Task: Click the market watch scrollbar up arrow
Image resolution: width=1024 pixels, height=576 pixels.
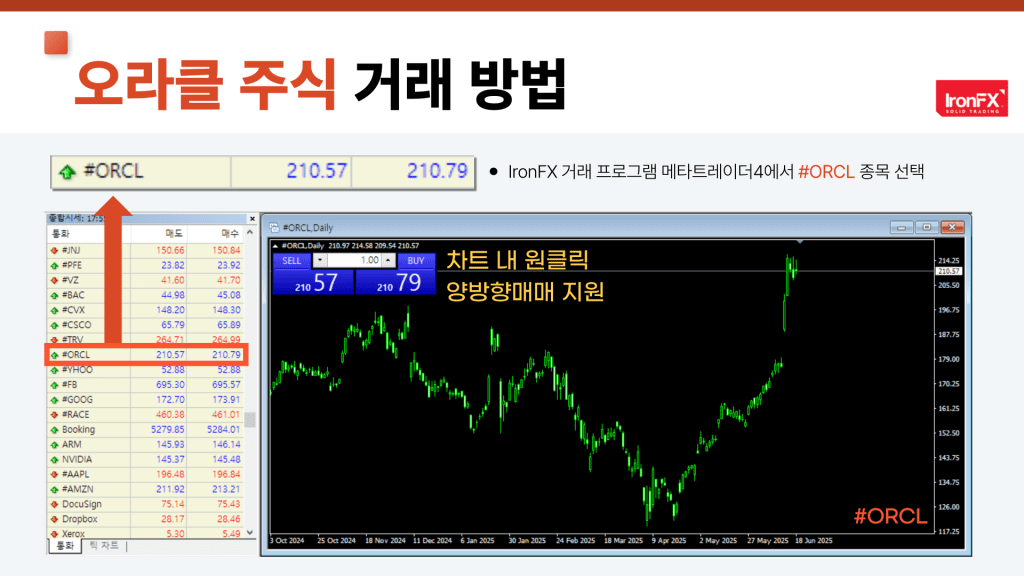Action: [x=250, y=233]
